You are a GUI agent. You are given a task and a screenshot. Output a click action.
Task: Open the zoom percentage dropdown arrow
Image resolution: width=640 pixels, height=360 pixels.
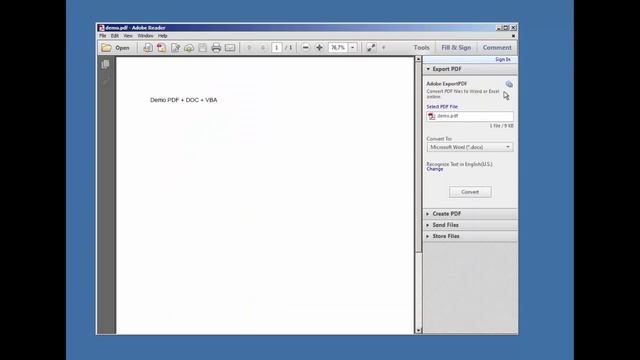(x=353, y=48)
